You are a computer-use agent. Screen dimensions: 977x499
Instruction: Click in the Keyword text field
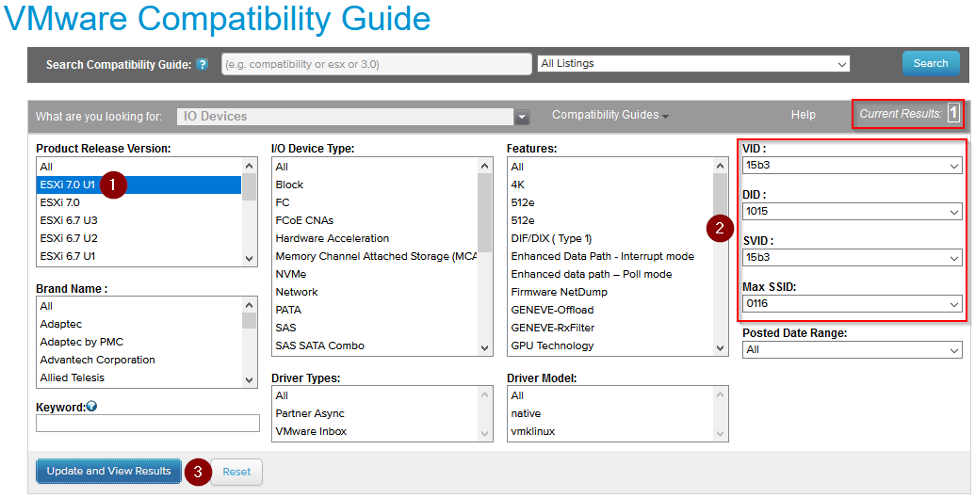click(148, 423)
